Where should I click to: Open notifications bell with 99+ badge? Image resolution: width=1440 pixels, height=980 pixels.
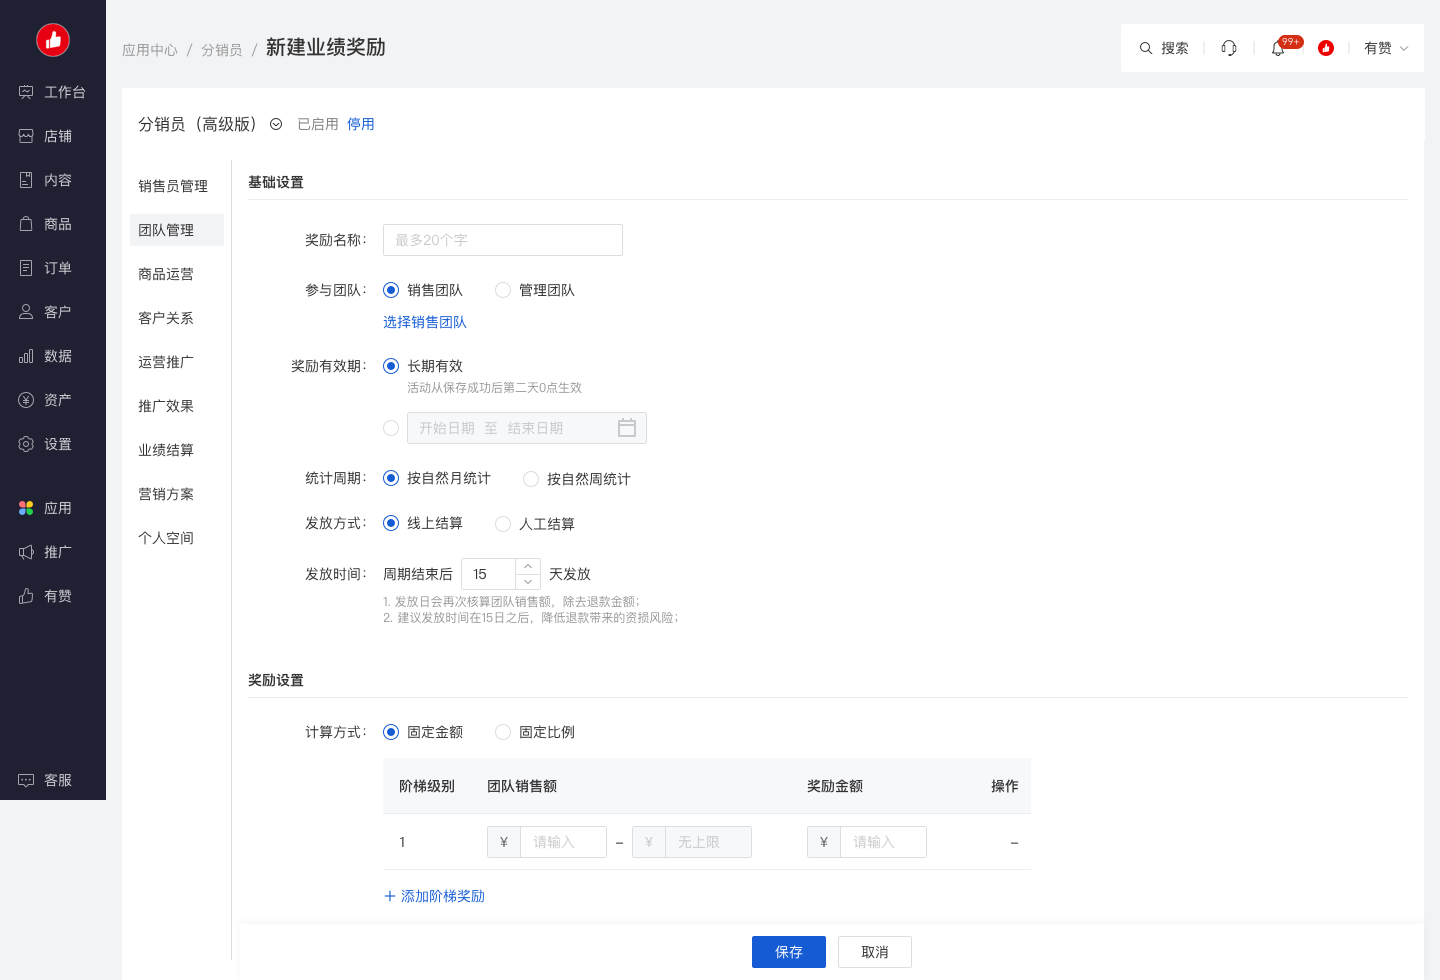(x=1278, y=48)
